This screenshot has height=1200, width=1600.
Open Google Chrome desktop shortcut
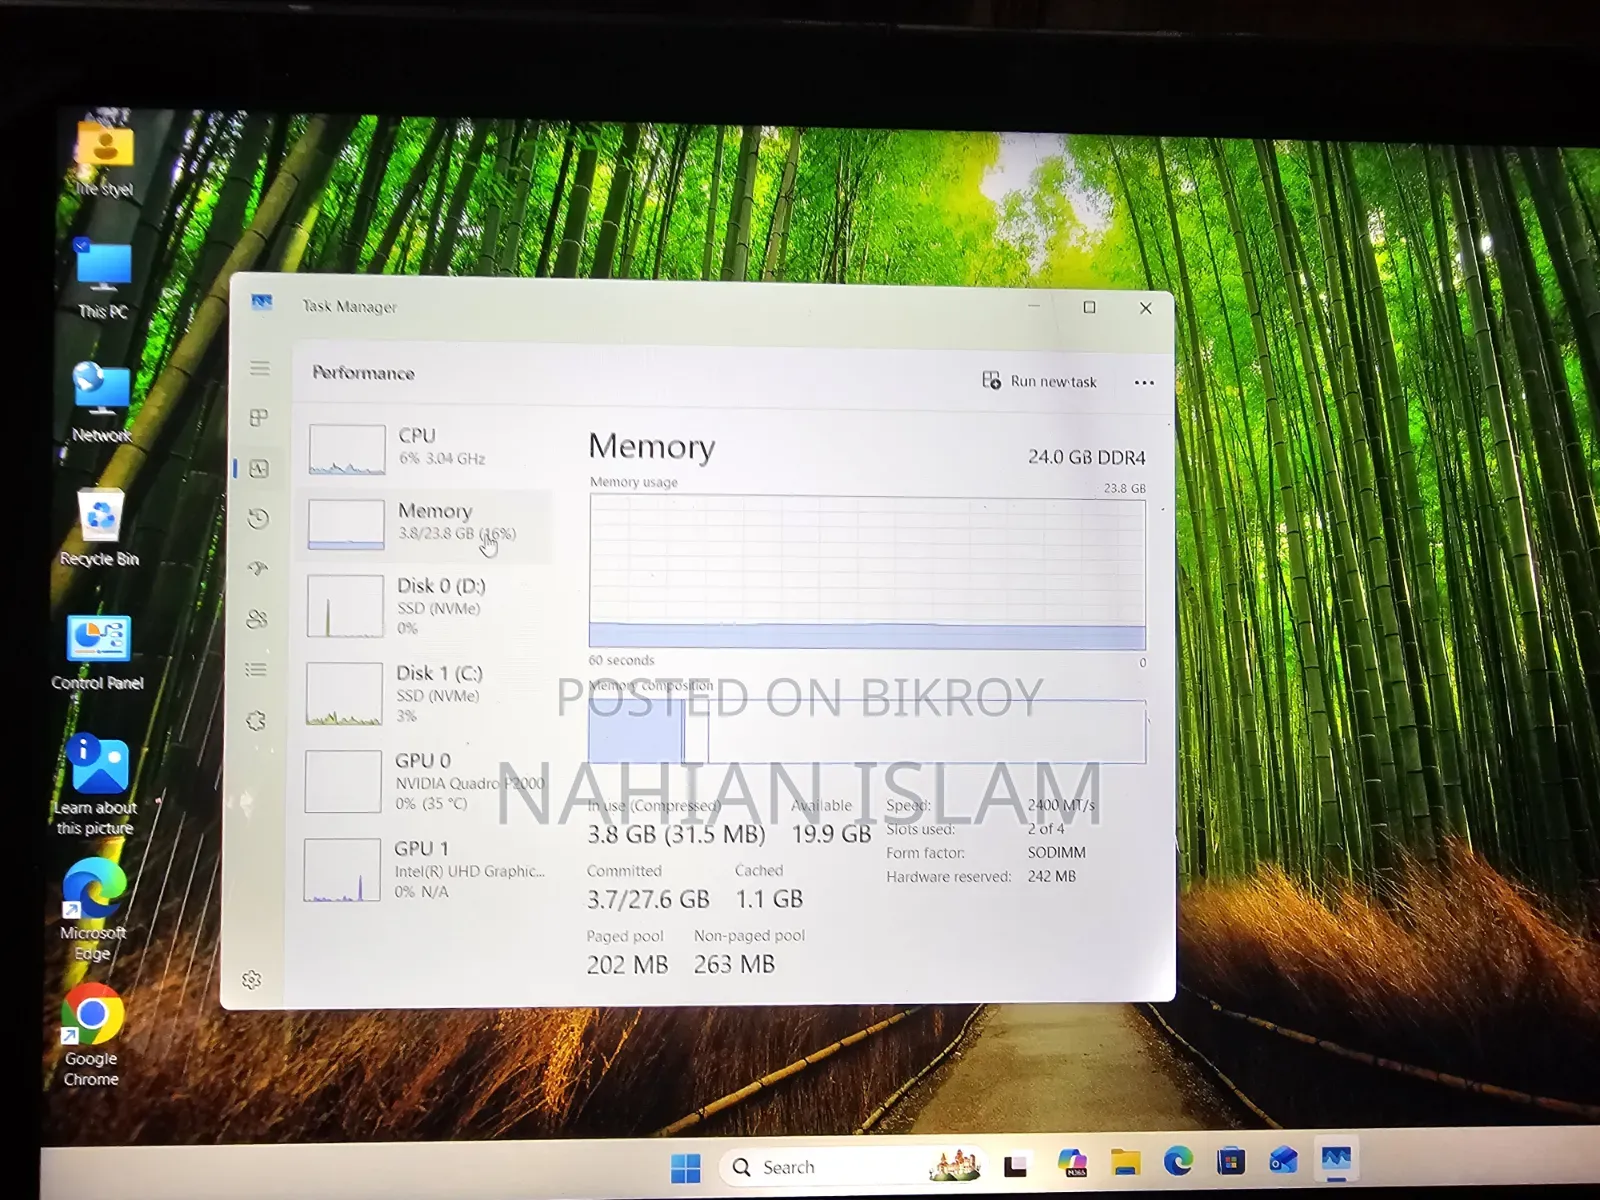[92, 1036]
